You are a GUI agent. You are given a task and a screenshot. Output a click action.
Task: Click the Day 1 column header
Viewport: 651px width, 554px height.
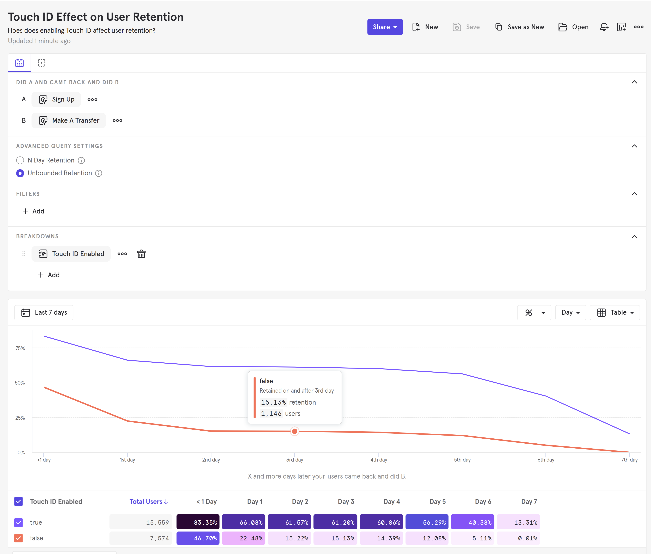pyautogui.click(x=255, y=502)
